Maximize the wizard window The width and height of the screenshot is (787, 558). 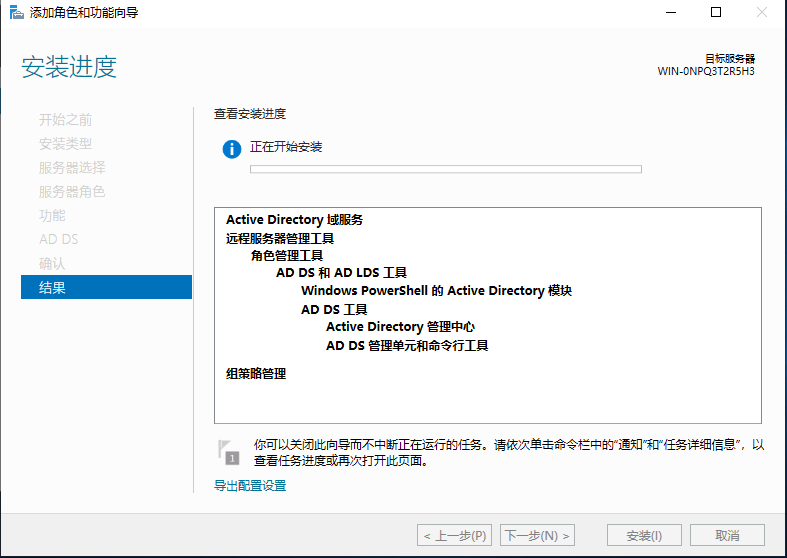point(716,13)
